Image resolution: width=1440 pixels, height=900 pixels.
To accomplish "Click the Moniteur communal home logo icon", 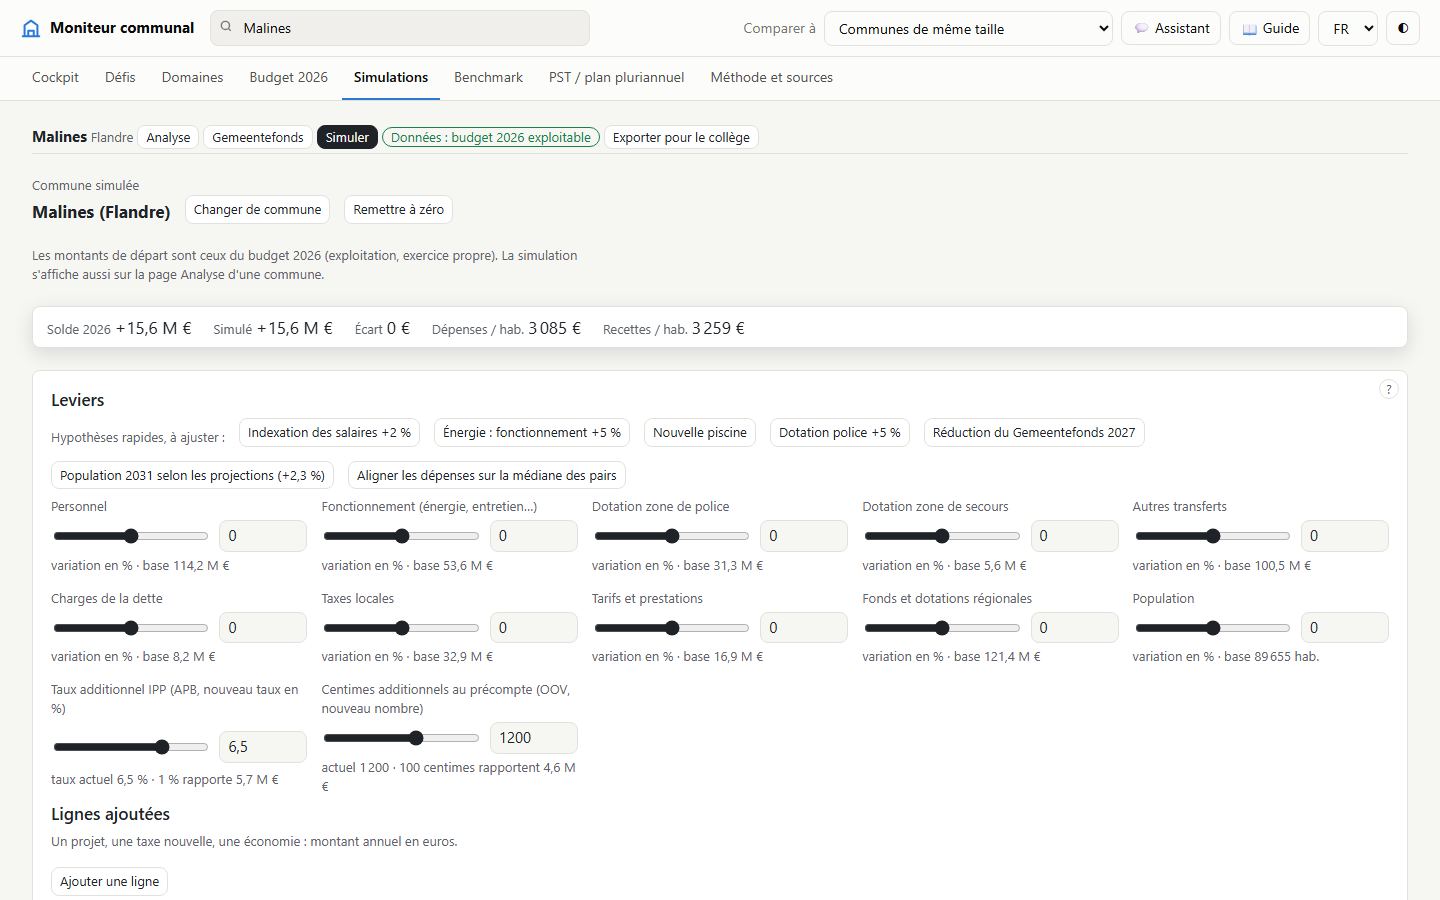I will [31, 28].
